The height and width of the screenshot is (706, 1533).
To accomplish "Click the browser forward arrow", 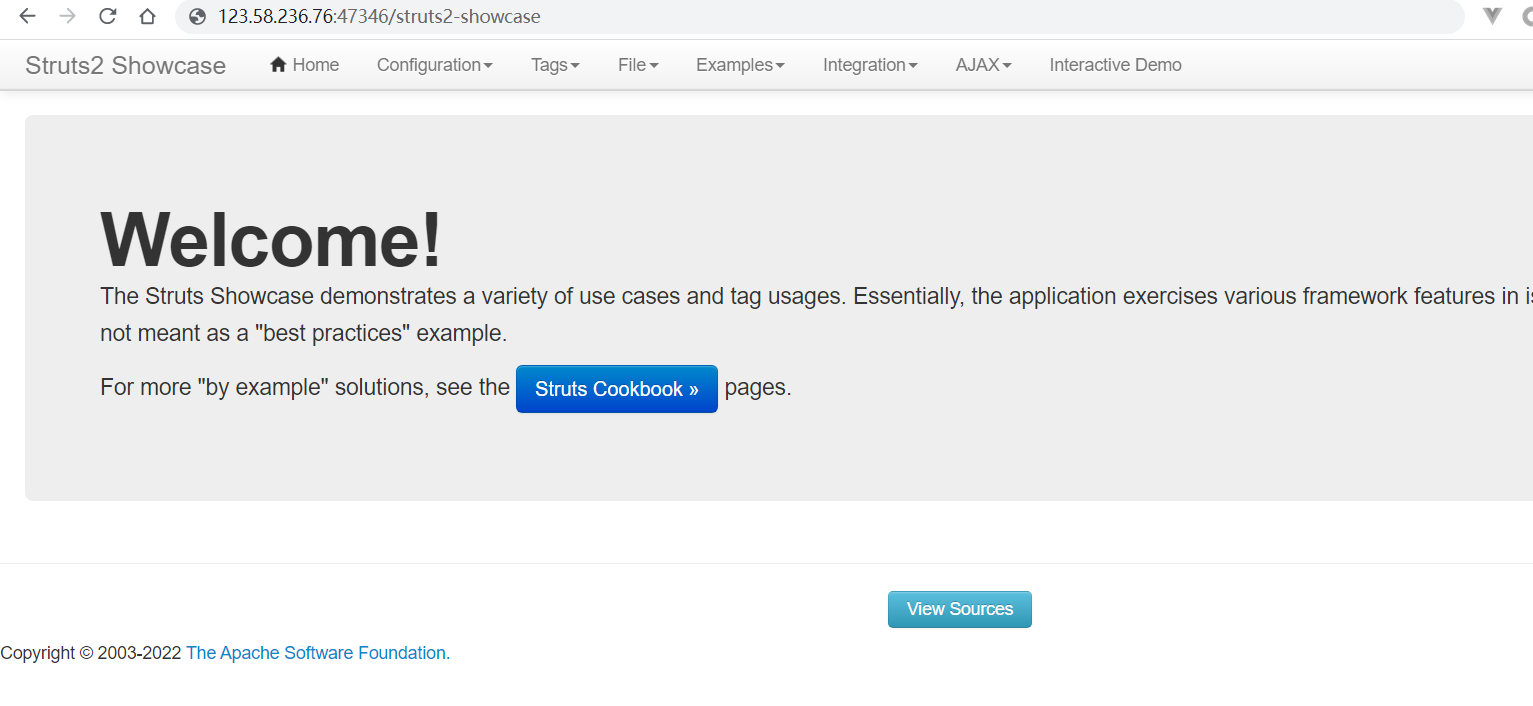I will pos(67,16).
